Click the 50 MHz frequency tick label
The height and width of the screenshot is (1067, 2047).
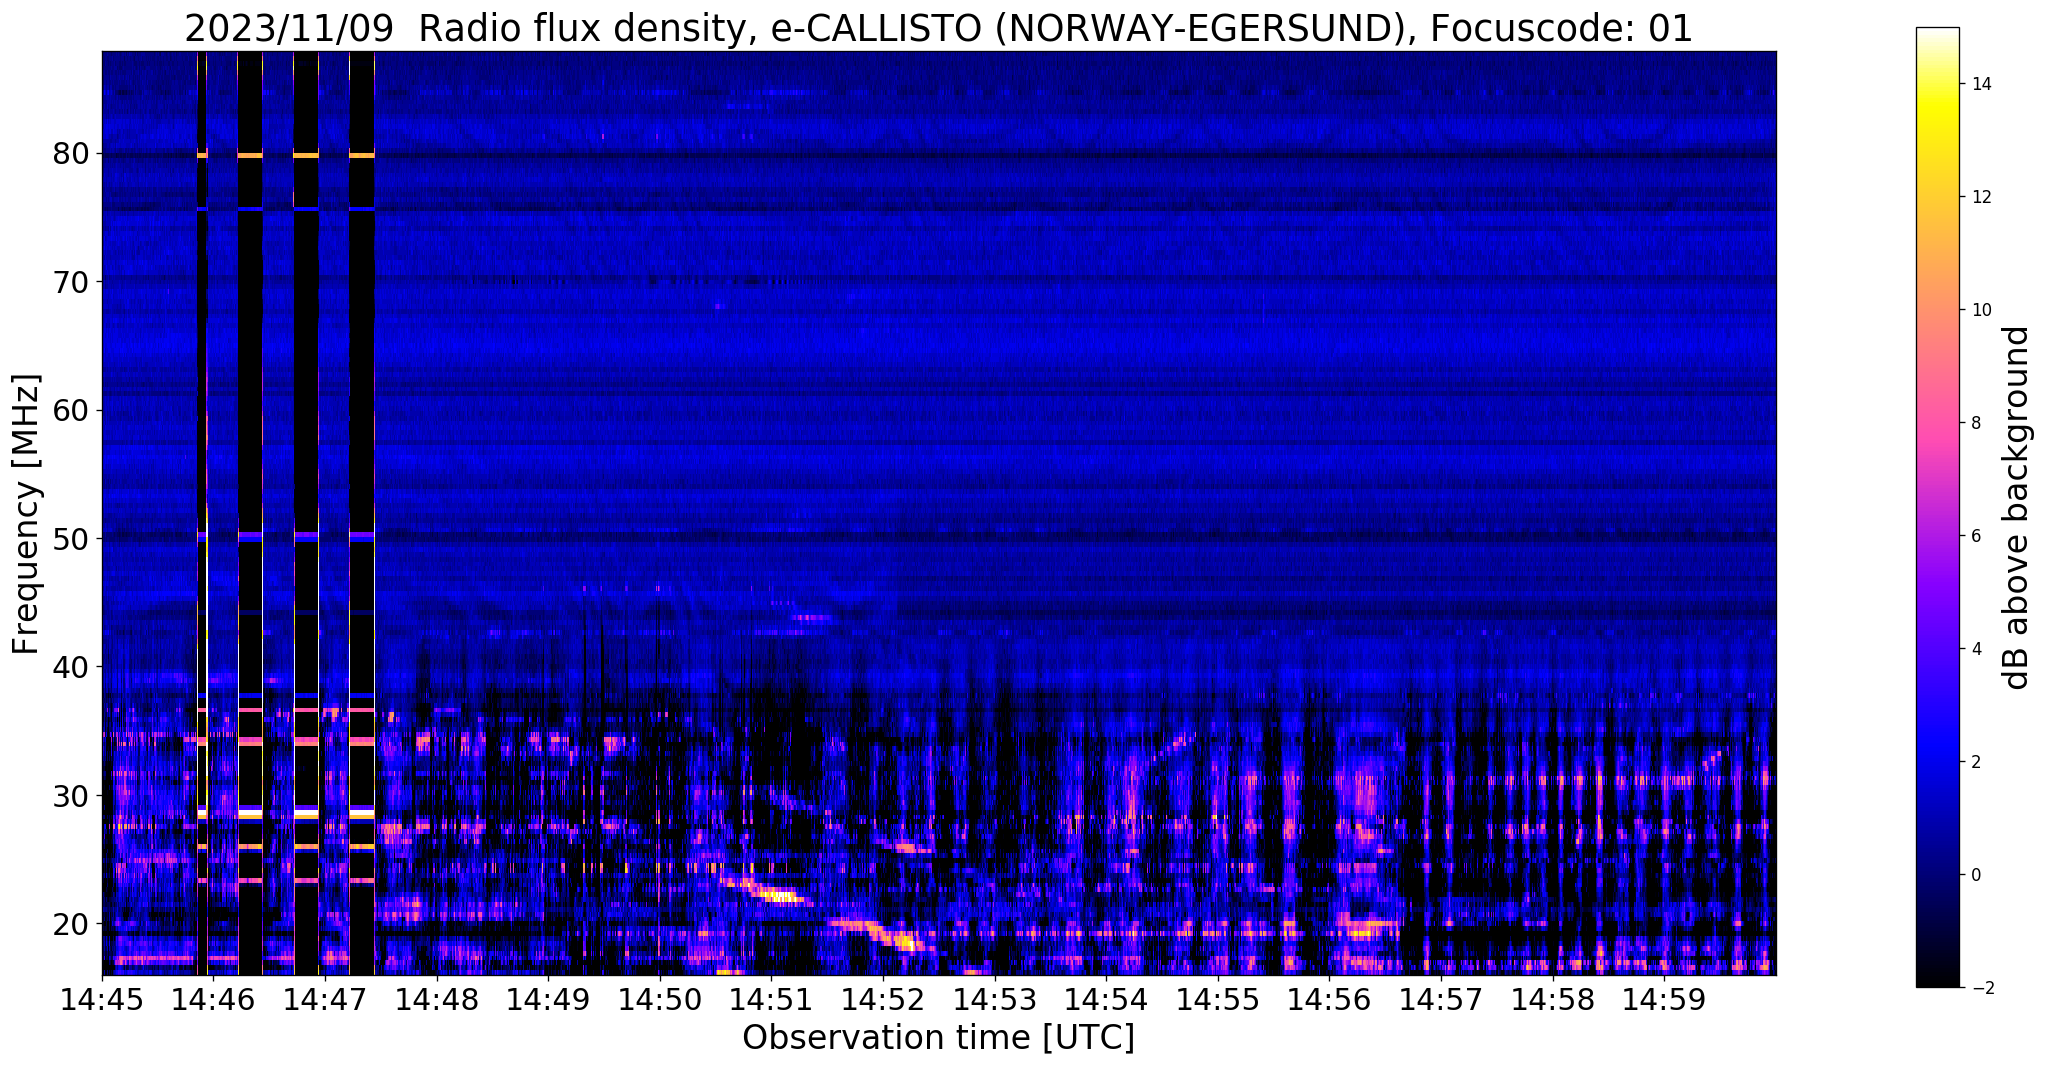[x=71, y=538]
